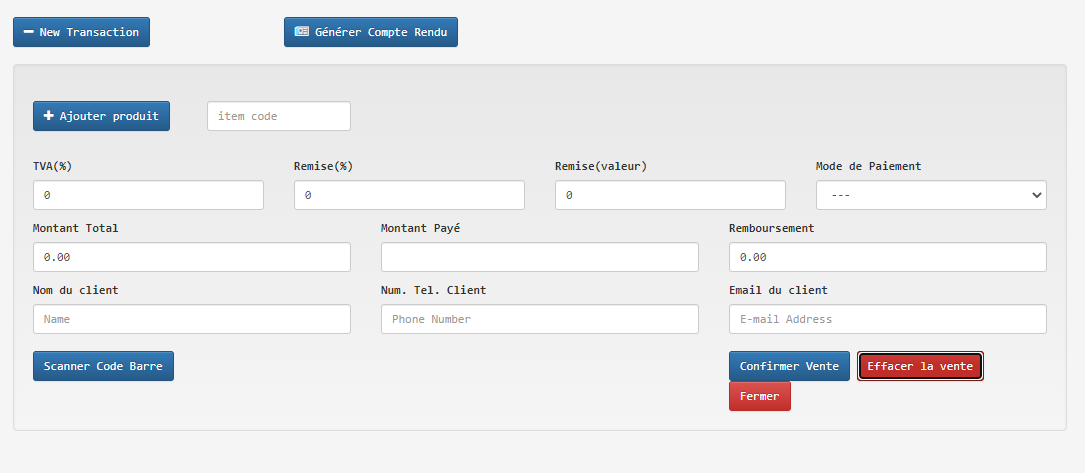The image size is (1085, 473).
Task: Close the form with the Fermer button
Action: tap(759, 396)
